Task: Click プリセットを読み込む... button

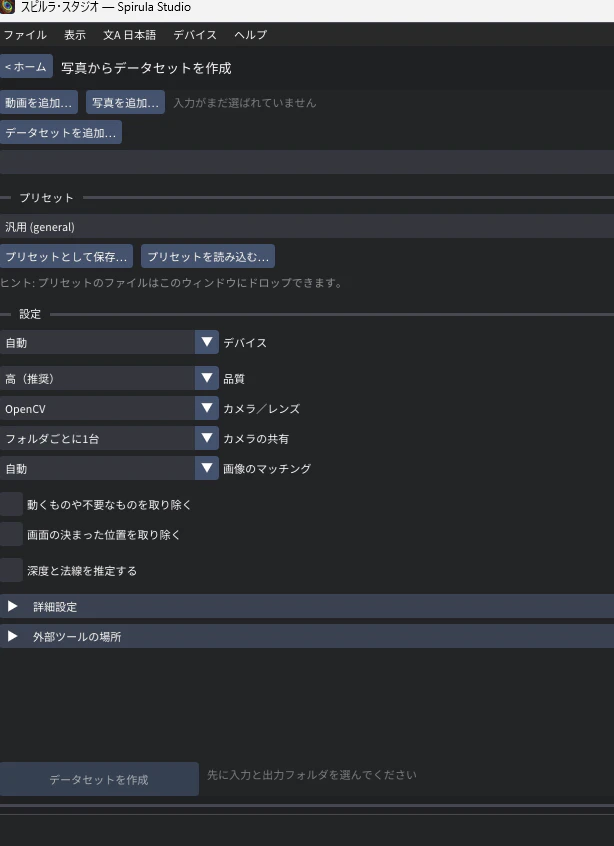Action: [x=208, y=256]
